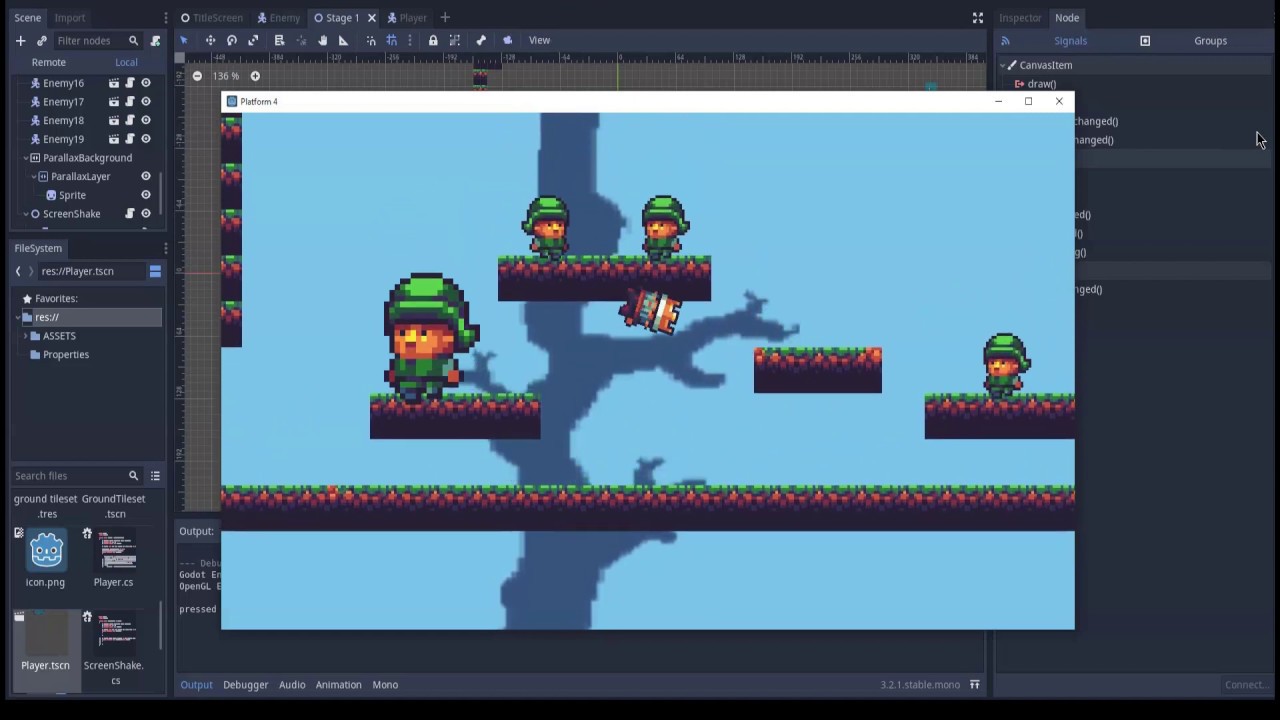Go to previous folder in FileSystem

(x=18, y=271)
